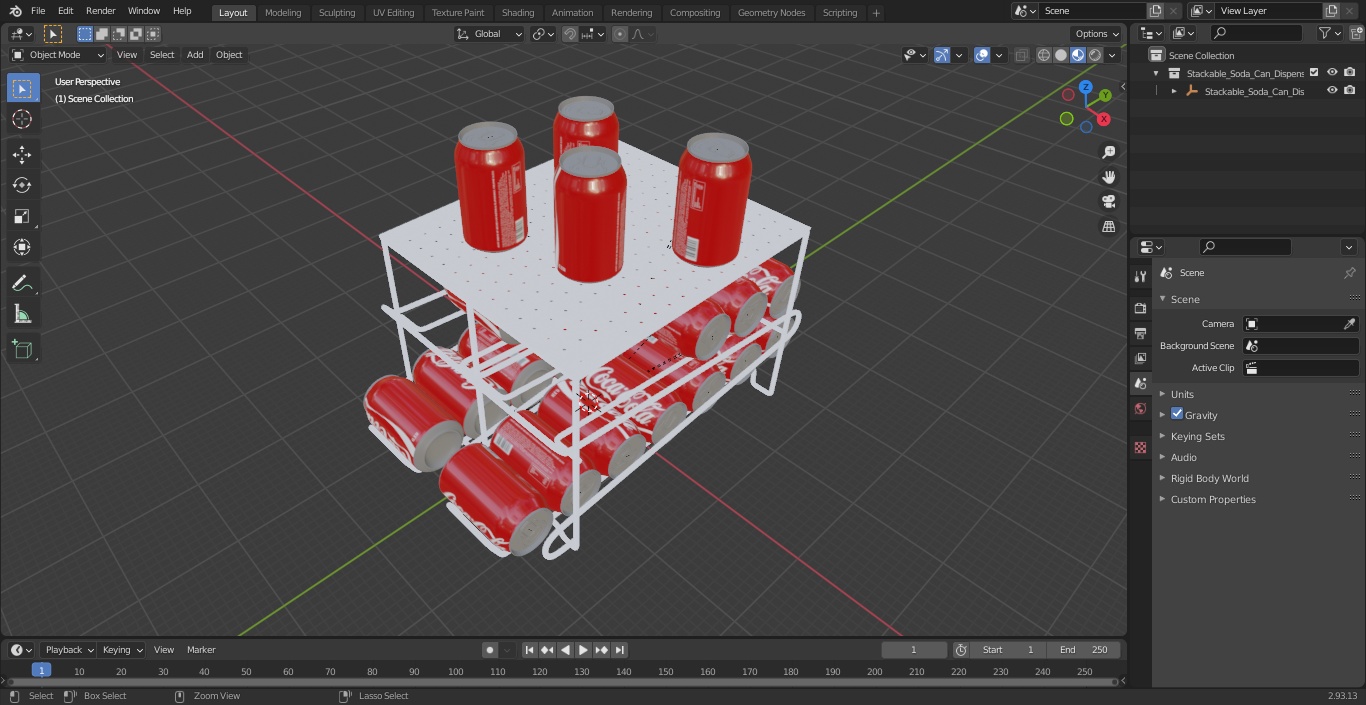Viewport: 1366px width, 705px height.
Task: Click the End frame field showing 250
Action: point(1084,650)
